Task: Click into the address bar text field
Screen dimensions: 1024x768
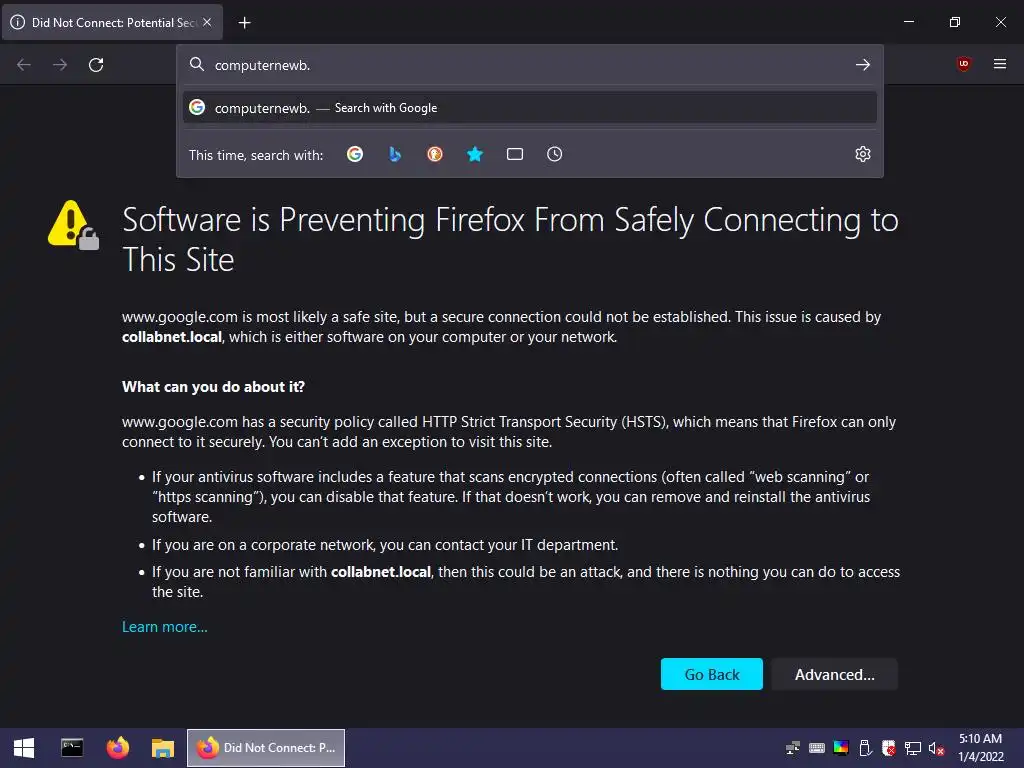Action: [529, 65]
